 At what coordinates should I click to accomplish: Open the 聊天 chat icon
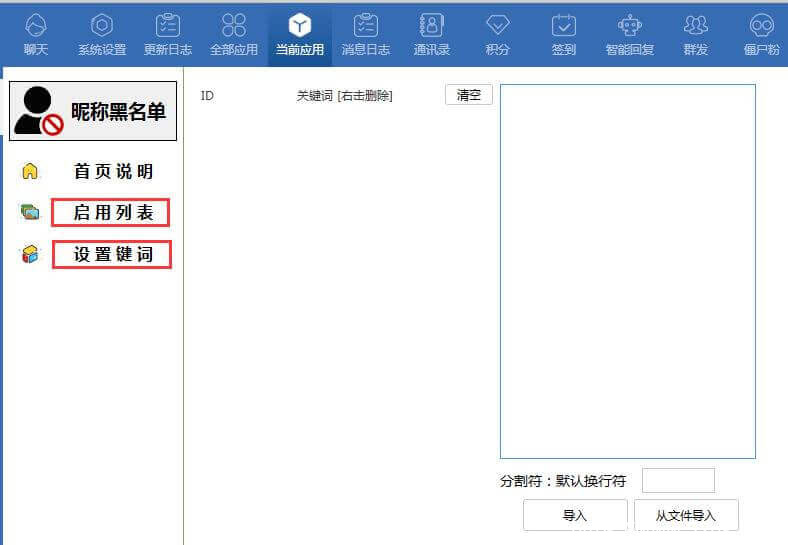(x=36, y=26)
